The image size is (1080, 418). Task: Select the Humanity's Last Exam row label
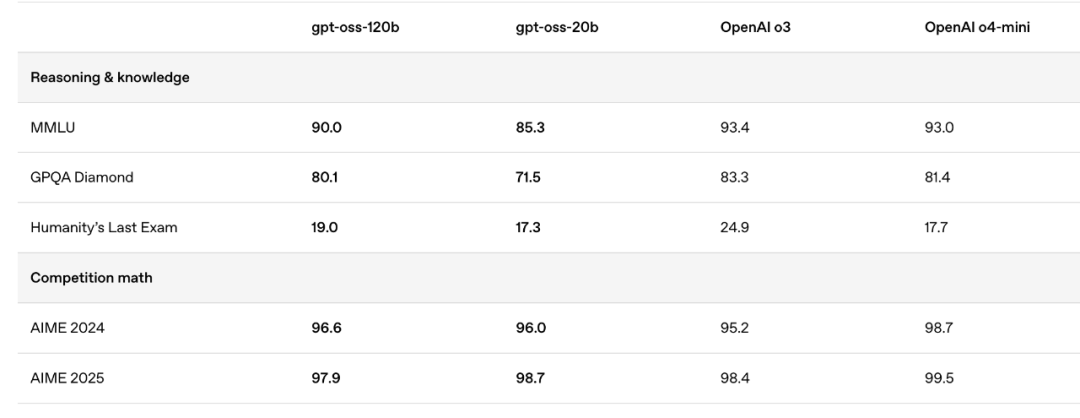pos(104,228)
